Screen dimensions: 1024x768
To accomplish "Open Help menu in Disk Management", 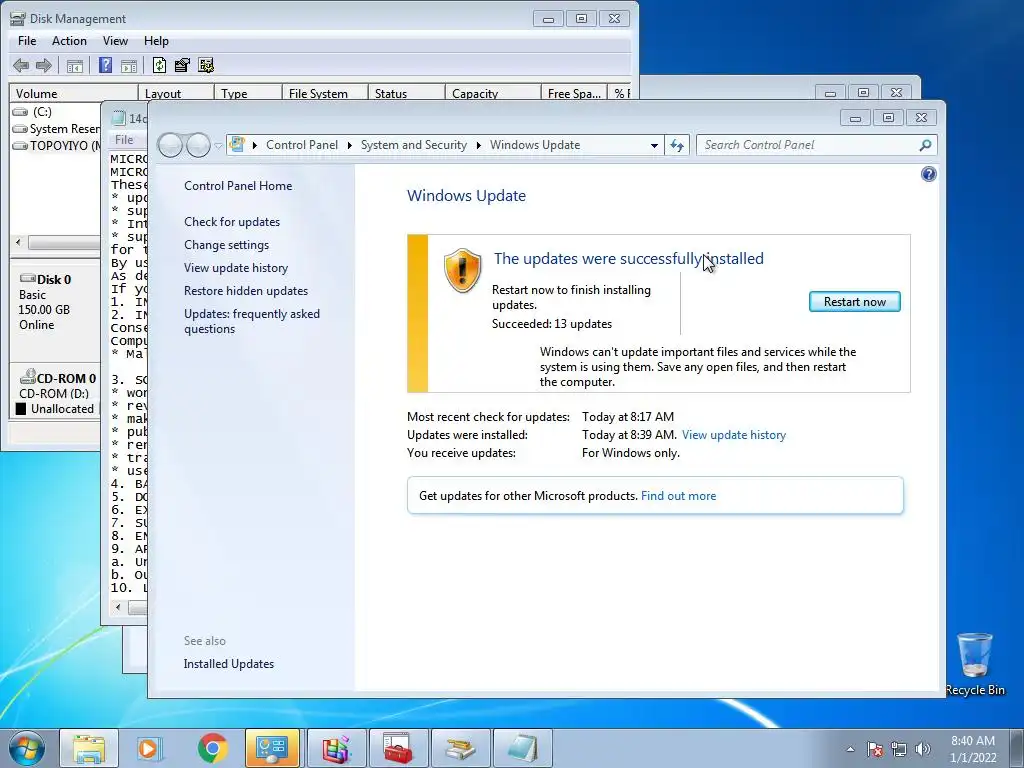I will (156, 40).
